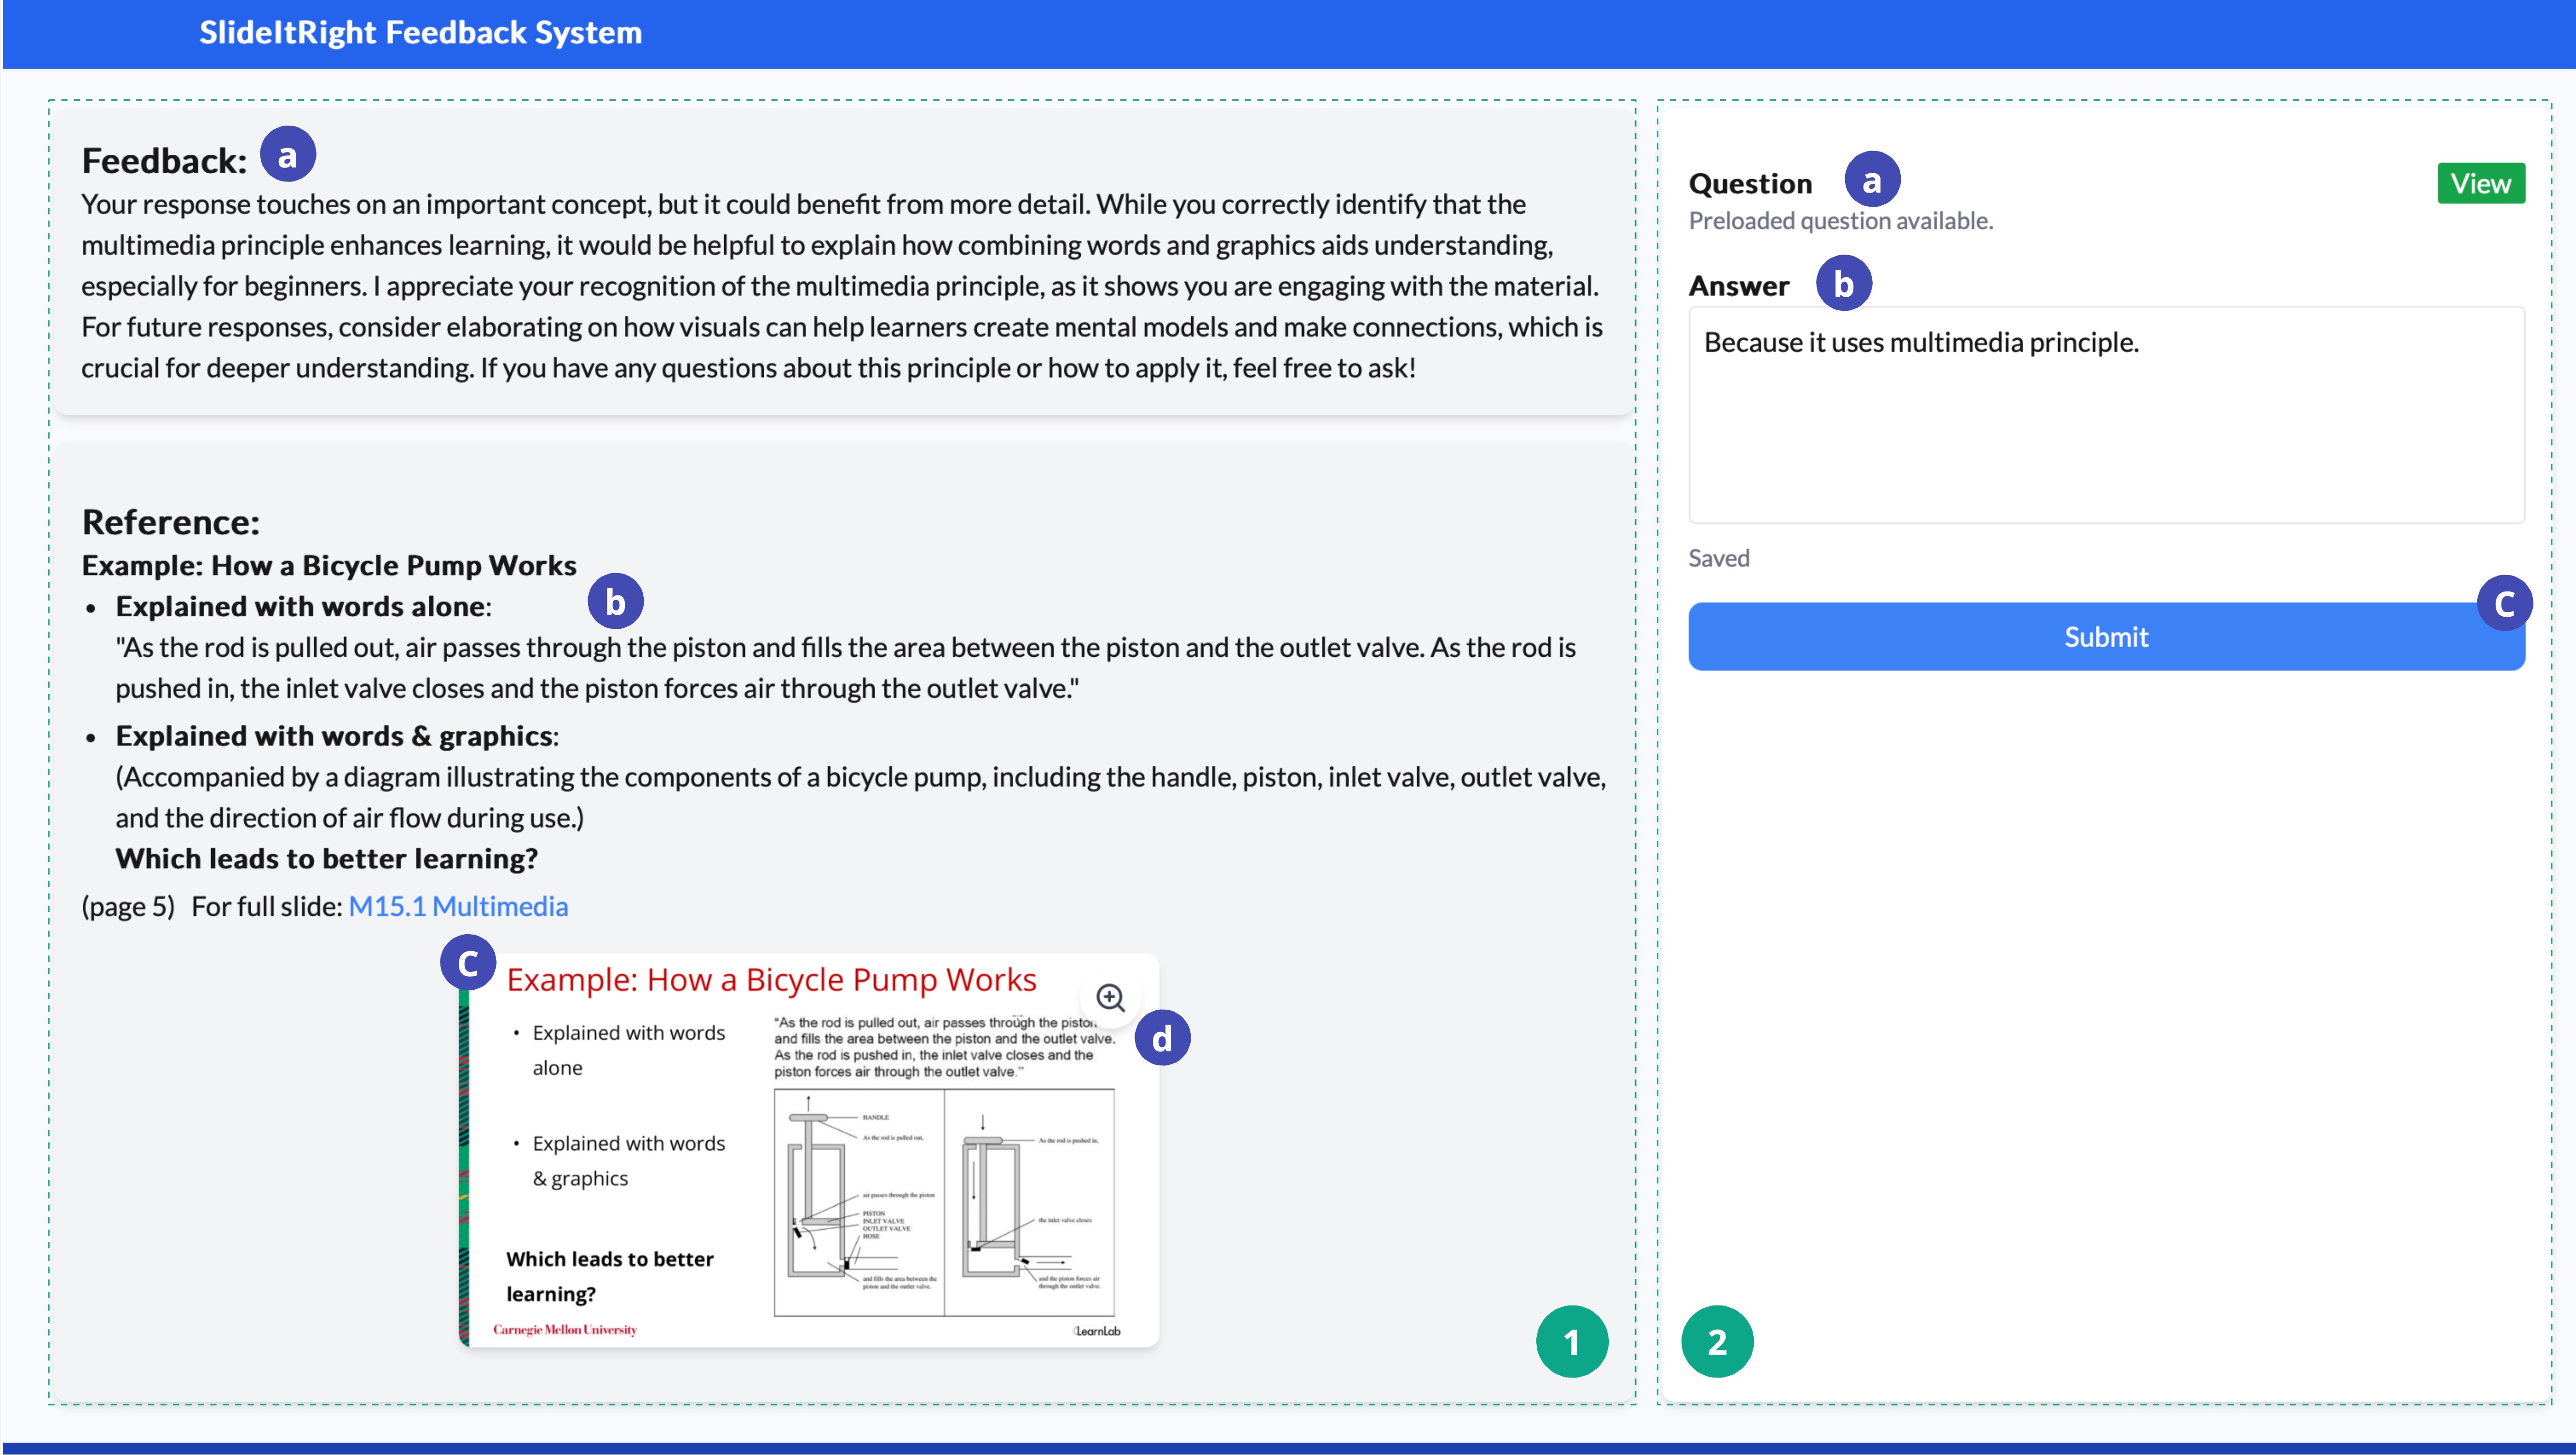Viewport: 2576px width, 1455px height.
Task: Open the M15.1 Multimedia slide link
Action: (458, 906)
